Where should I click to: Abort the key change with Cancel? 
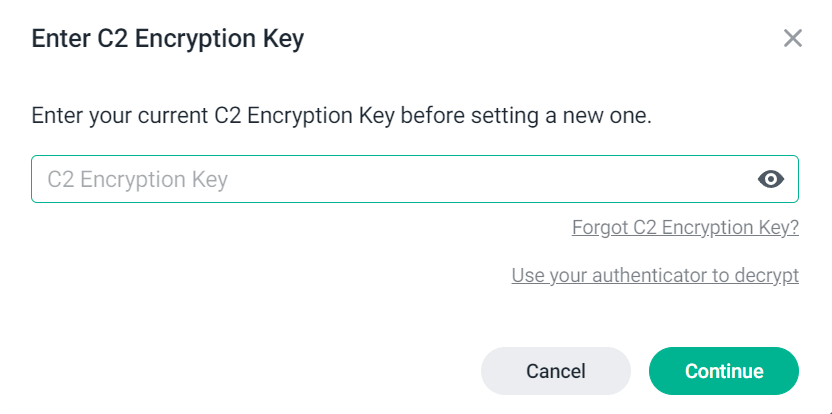tap(556, 371)
